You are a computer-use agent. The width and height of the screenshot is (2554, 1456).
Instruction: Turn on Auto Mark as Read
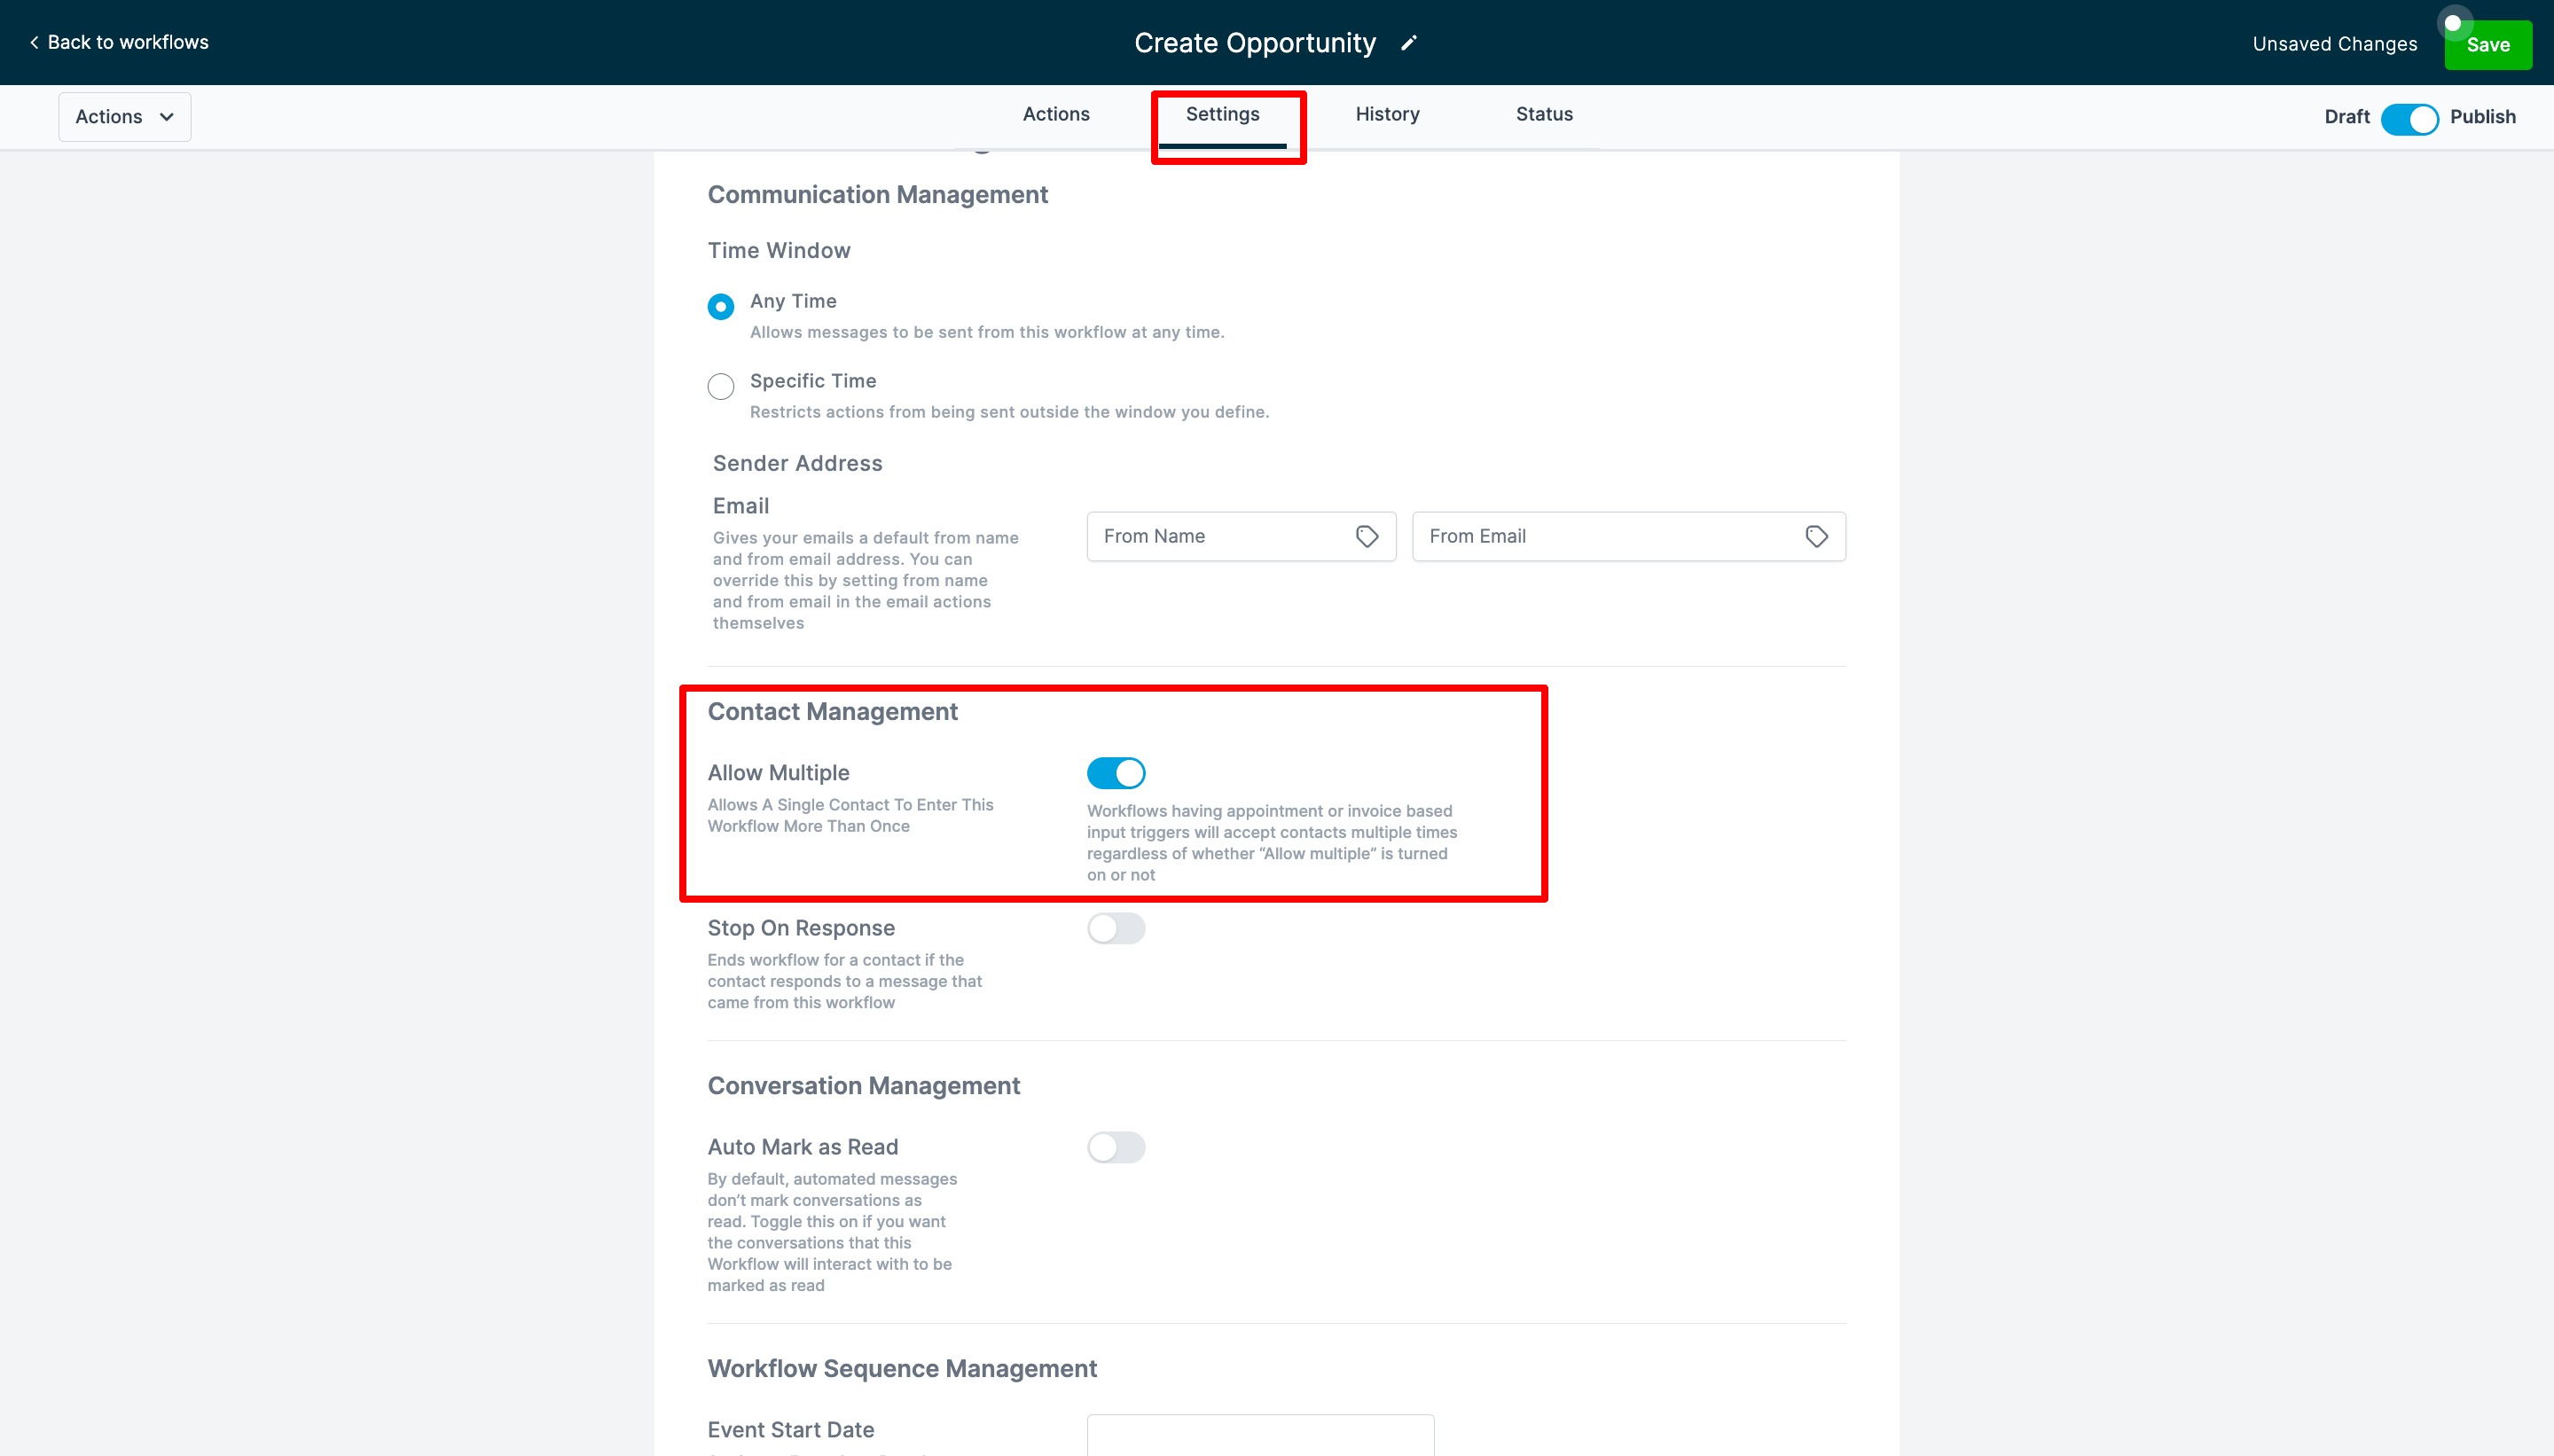click(1115, 1147)
